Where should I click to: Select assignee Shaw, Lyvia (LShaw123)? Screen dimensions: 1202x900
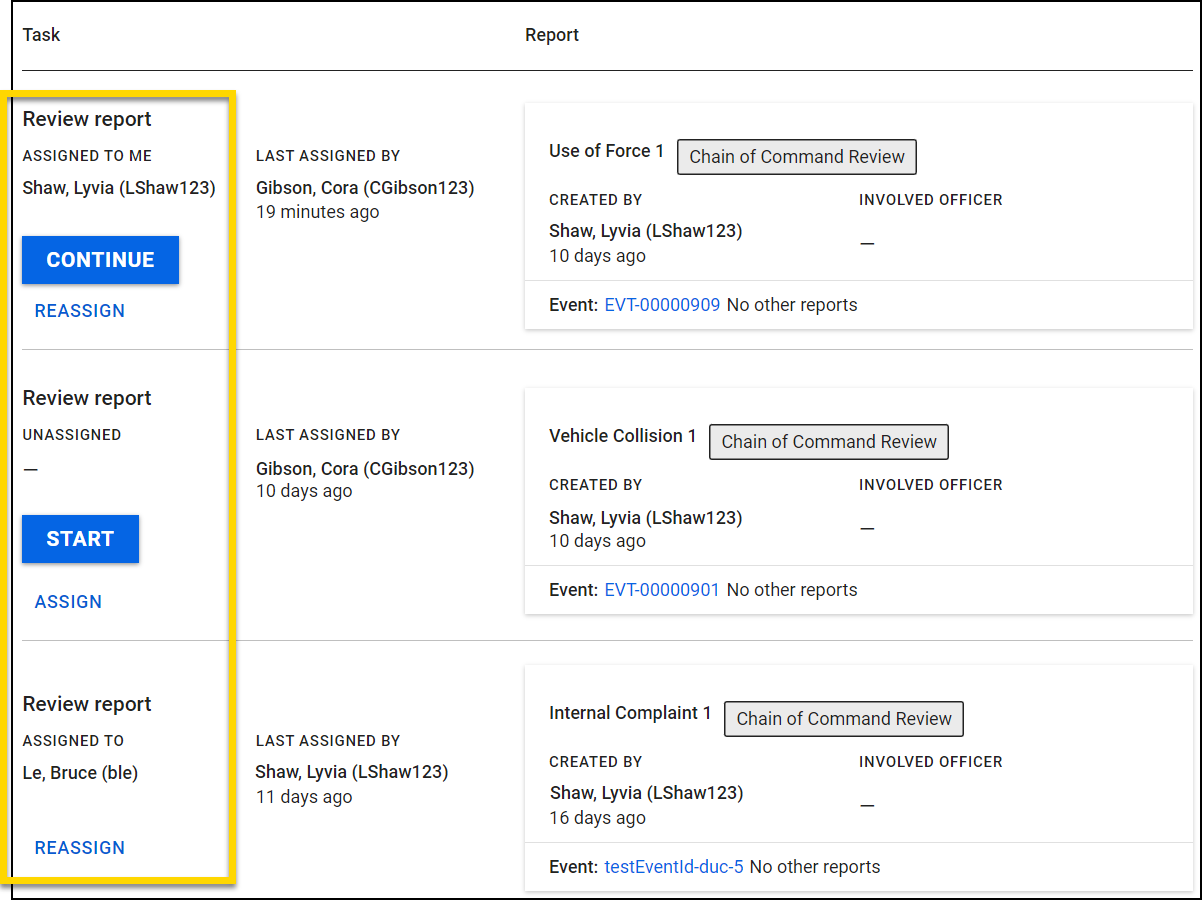119,188
